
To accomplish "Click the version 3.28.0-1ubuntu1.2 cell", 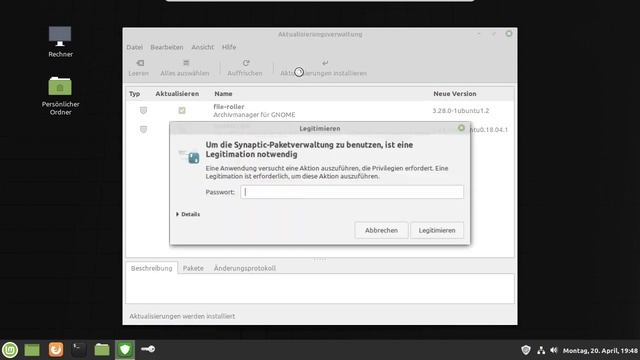I will 461,111.
